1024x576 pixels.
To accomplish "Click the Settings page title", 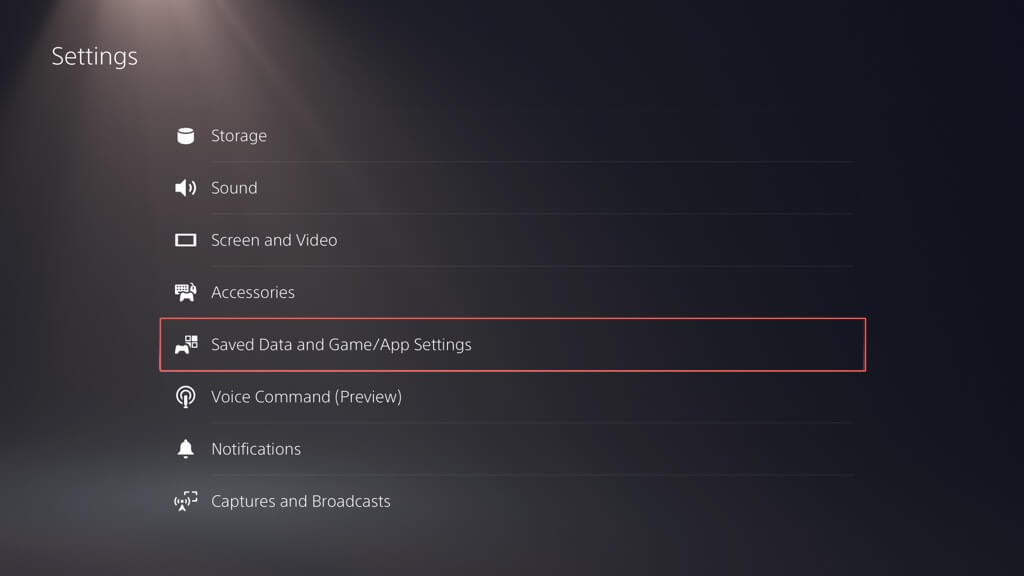I will (95, 57).
